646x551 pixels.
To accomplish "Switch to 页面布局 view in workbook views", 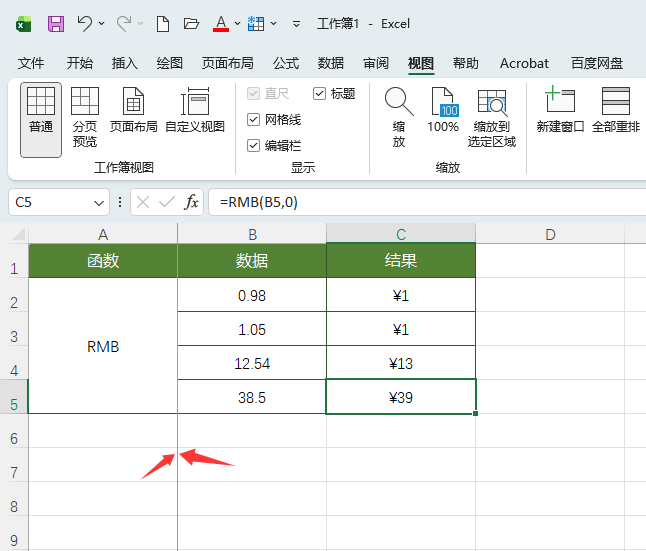I will (x=133, y=110).
